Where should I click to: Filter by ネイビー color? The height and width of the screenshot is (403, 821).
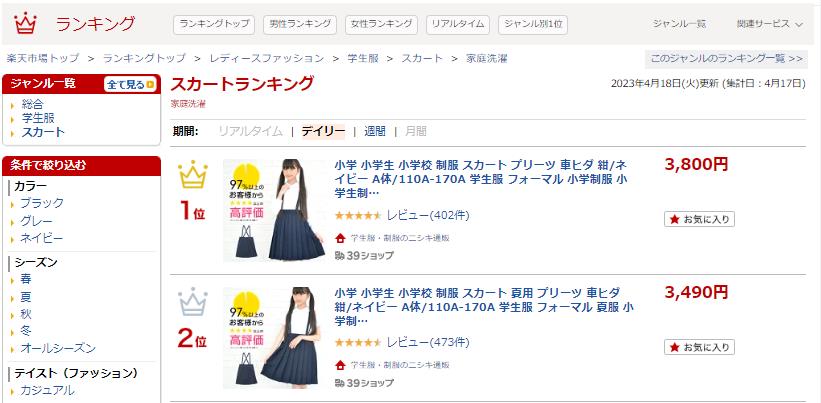point(41,239)
